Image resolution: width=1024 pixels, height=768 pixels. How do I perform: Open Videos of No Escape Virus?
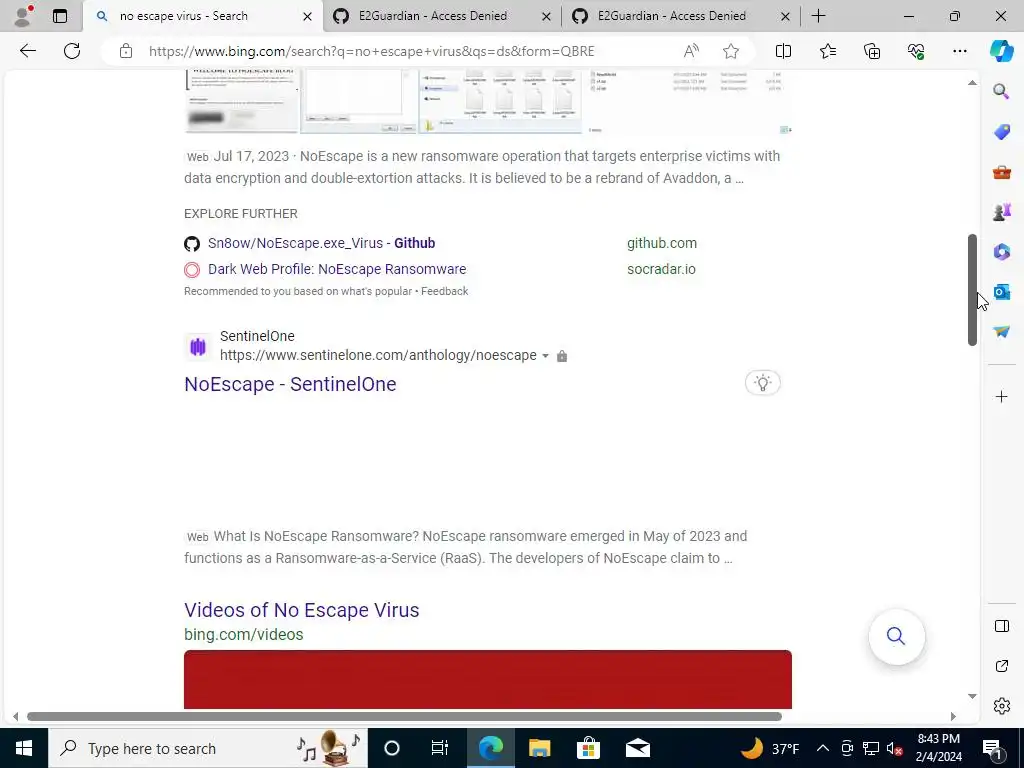point(302,610)
